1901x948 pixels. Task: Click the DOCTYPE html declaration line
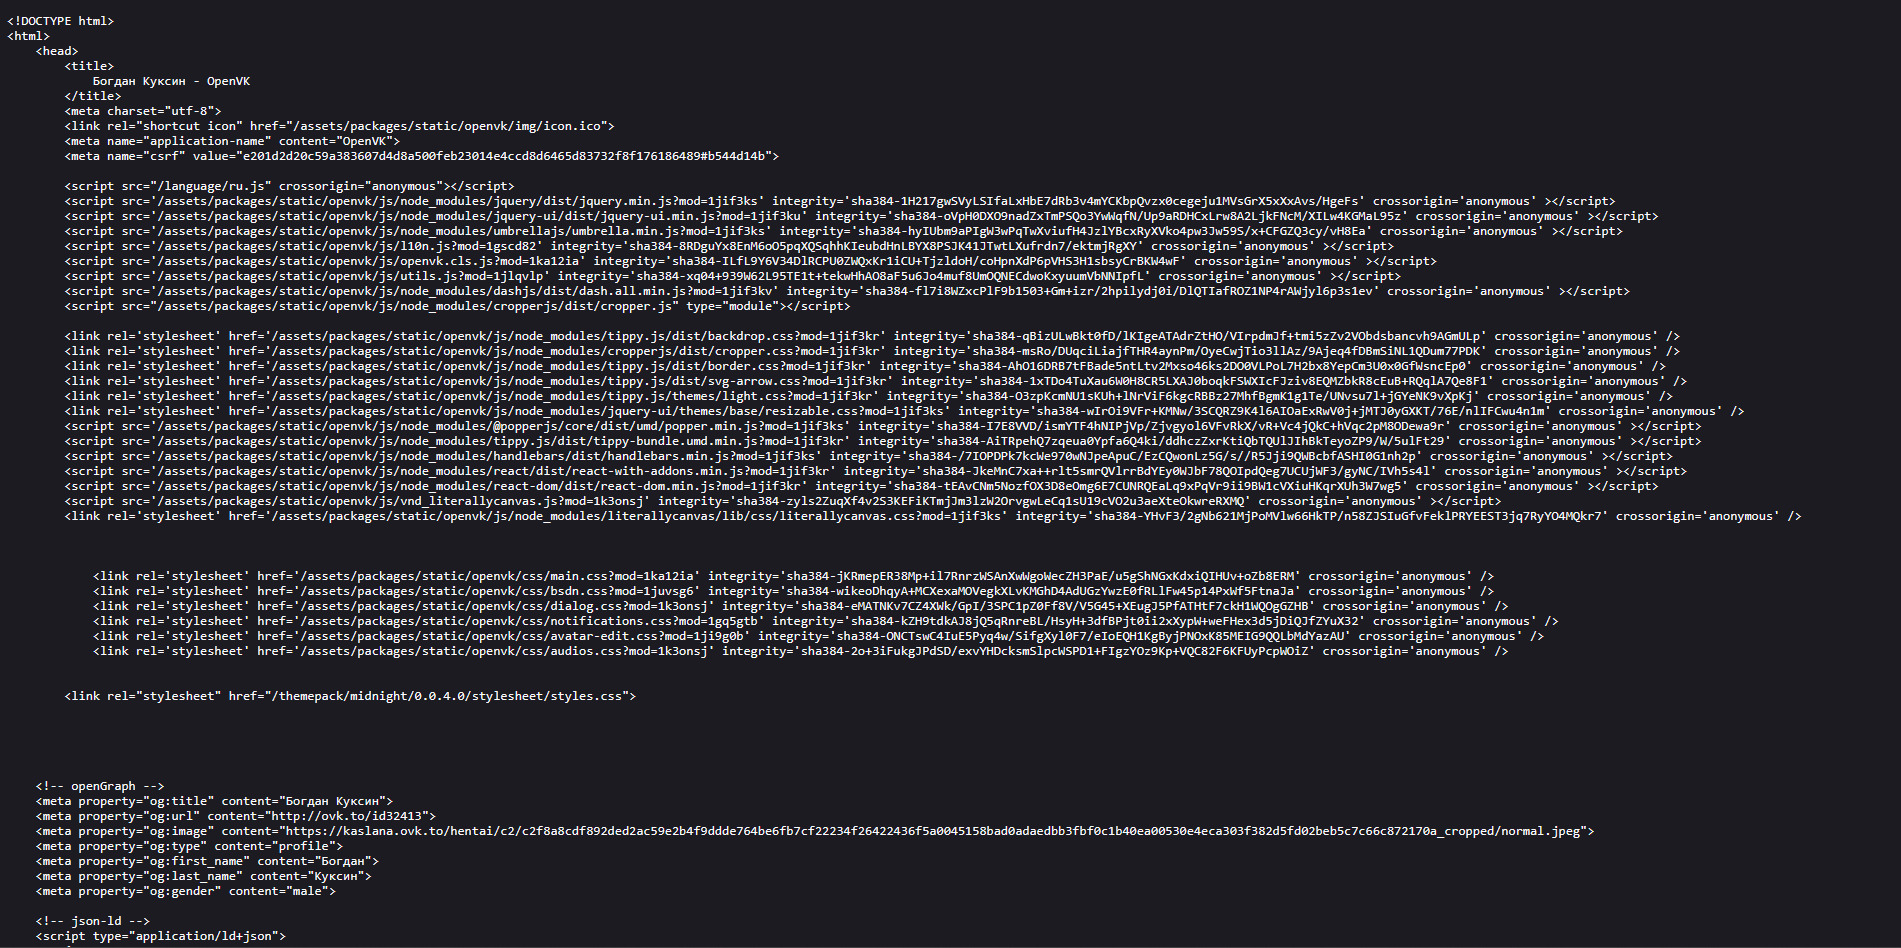[x=61, y=21]
